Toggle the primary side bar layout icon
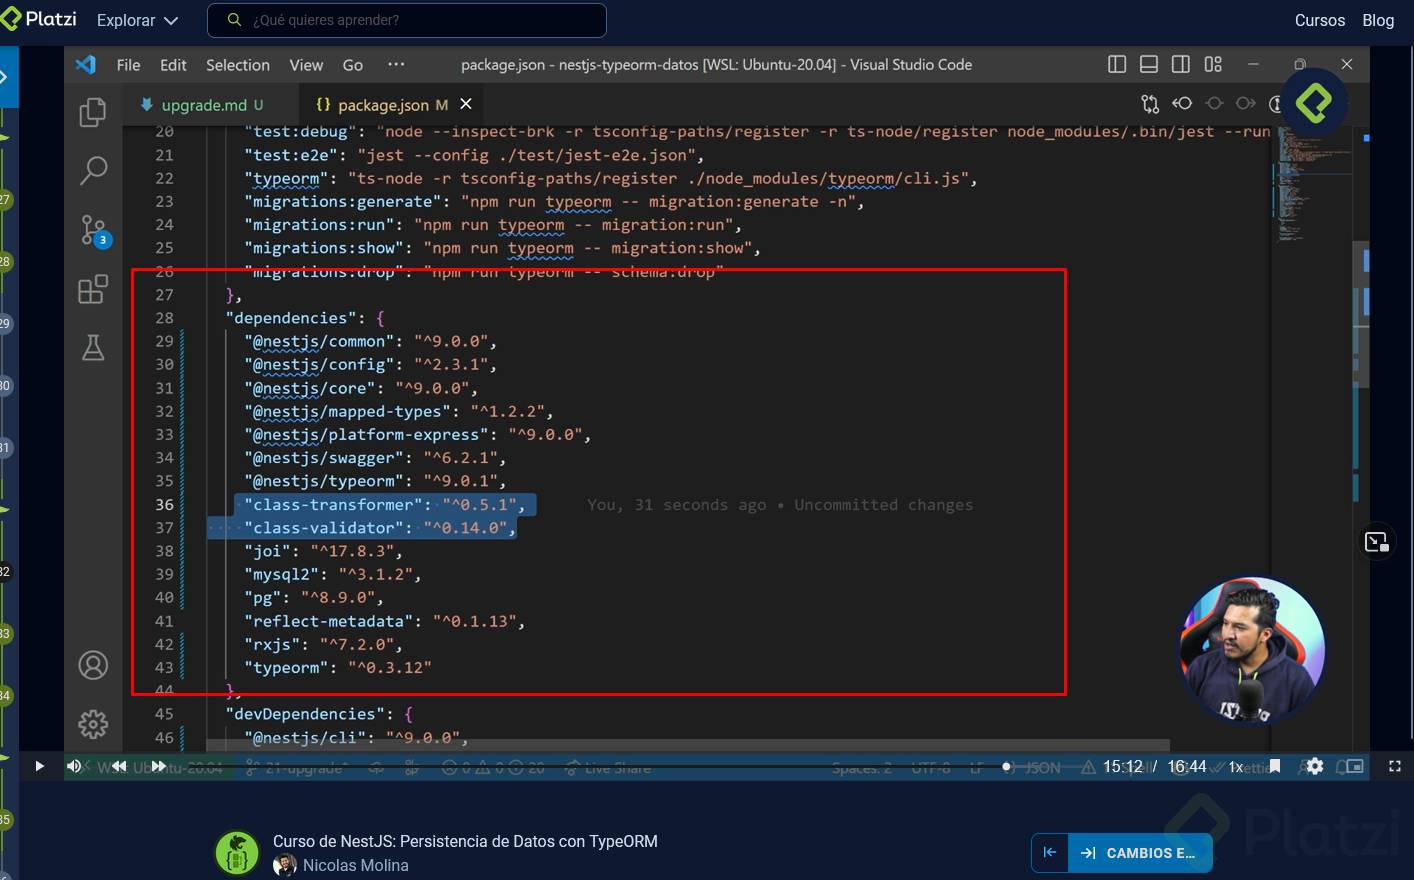 [1117, 64]
